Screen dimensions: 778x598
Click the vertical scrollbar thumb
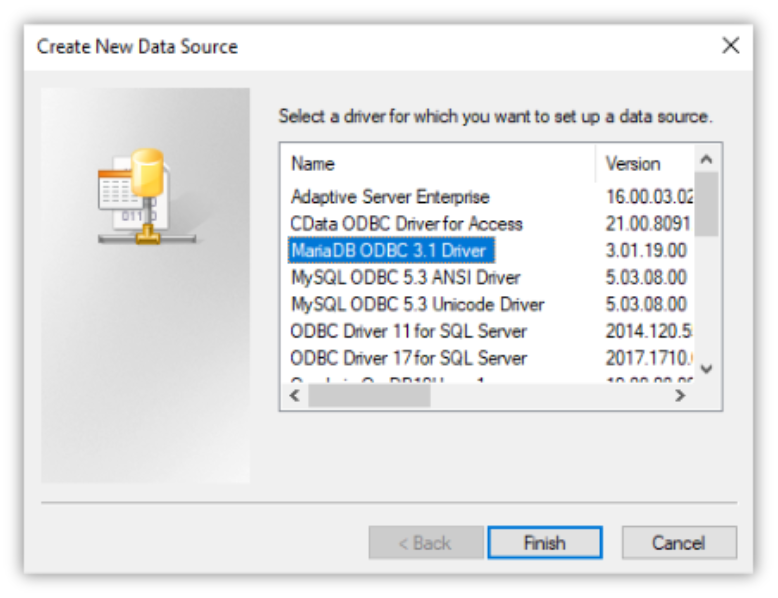706,204
